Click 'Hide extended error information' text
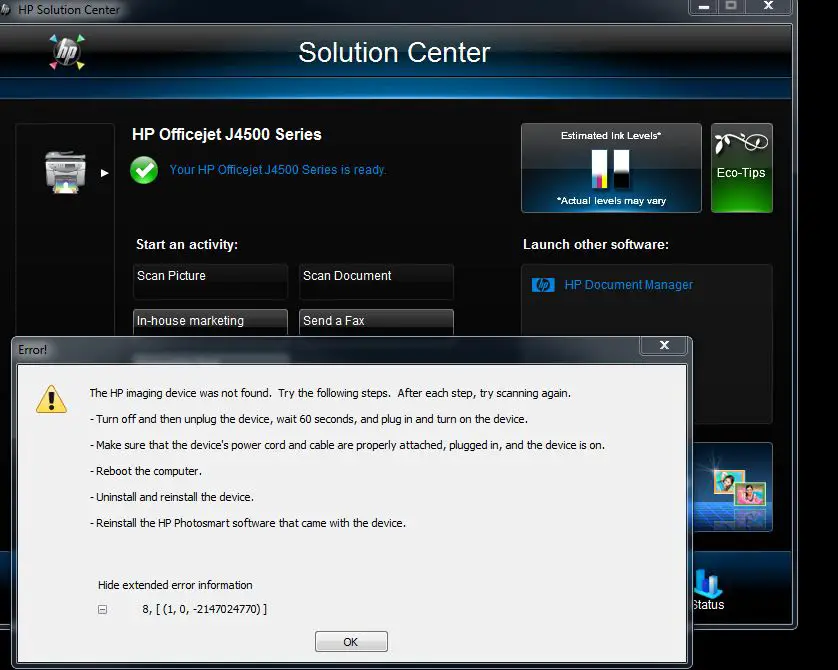The image size is (838, 670). coord(175,585)
